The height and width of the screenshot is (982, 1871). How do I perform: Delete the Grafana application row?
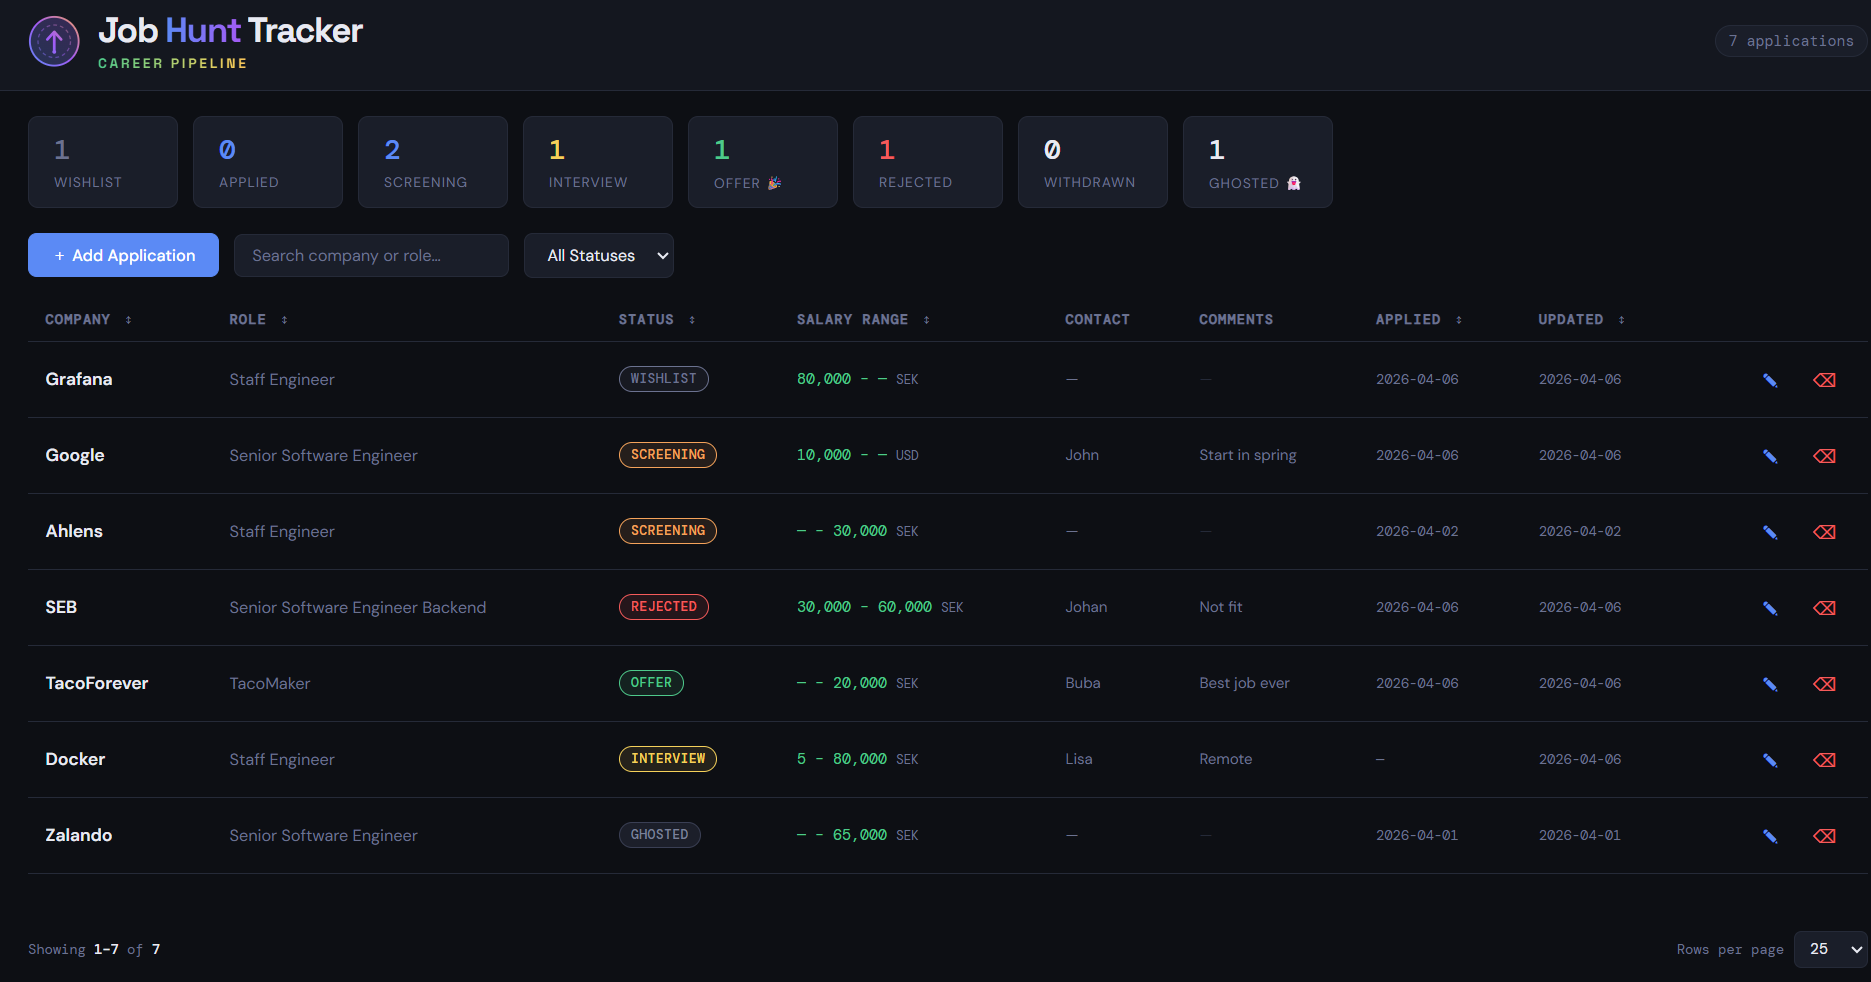pyautogui.click(x=1824, y=380)
